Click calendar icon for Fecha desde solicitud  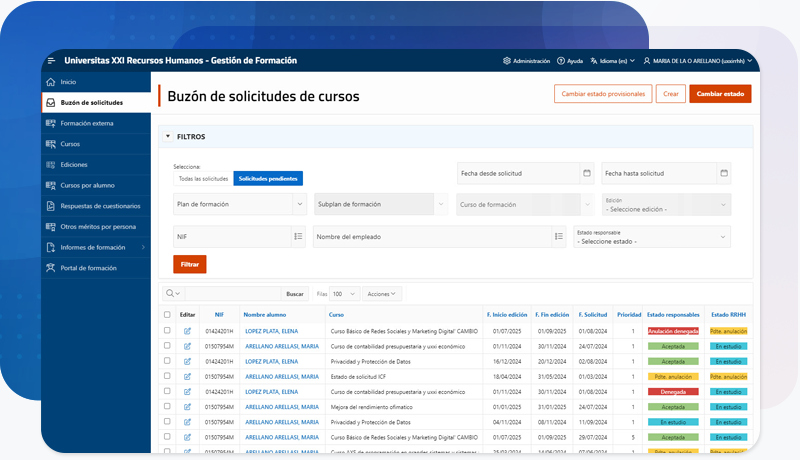coord(587,173)
